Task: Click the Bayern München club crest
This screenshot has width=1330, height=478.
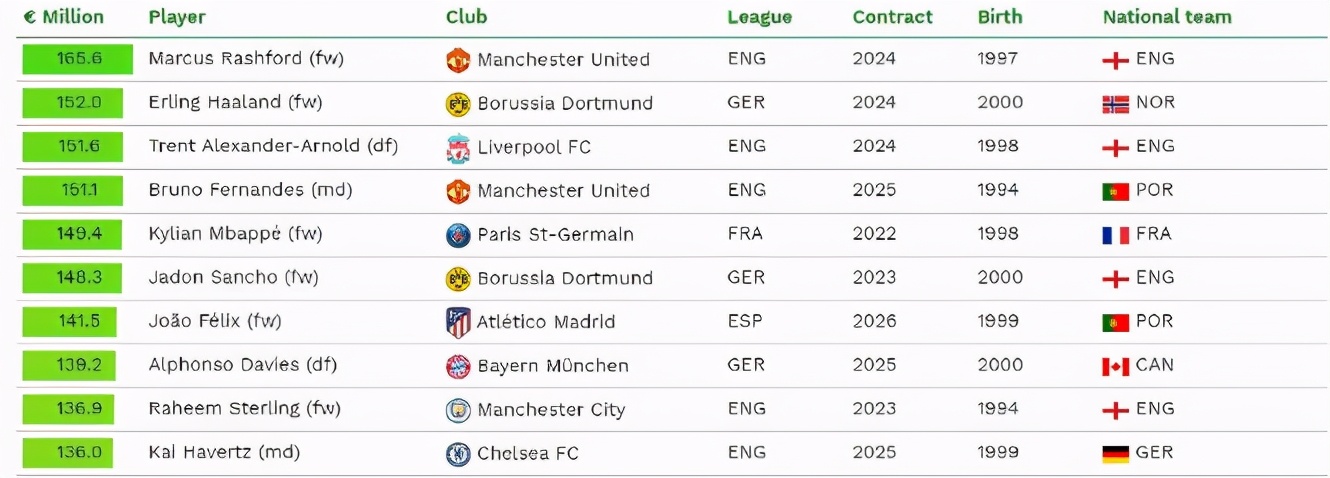Action: [457, 366]
